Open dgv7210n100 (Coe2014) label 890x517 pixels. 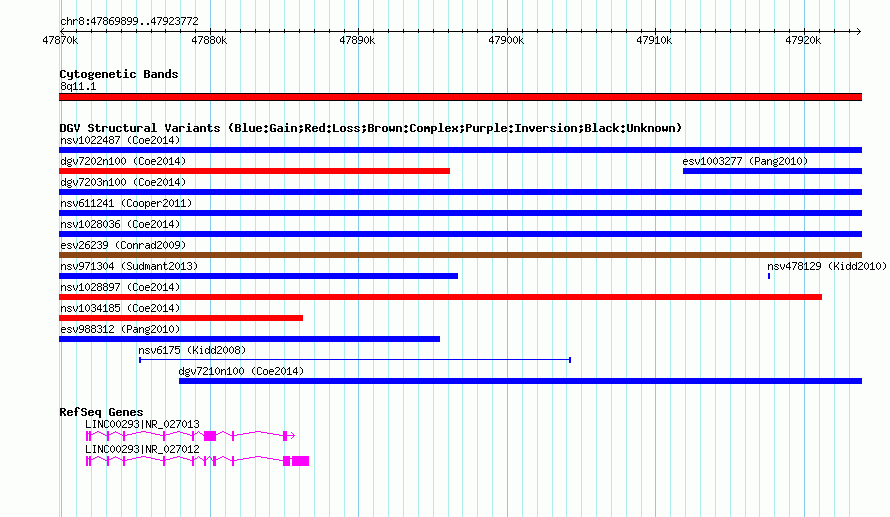tap(241, 371)
